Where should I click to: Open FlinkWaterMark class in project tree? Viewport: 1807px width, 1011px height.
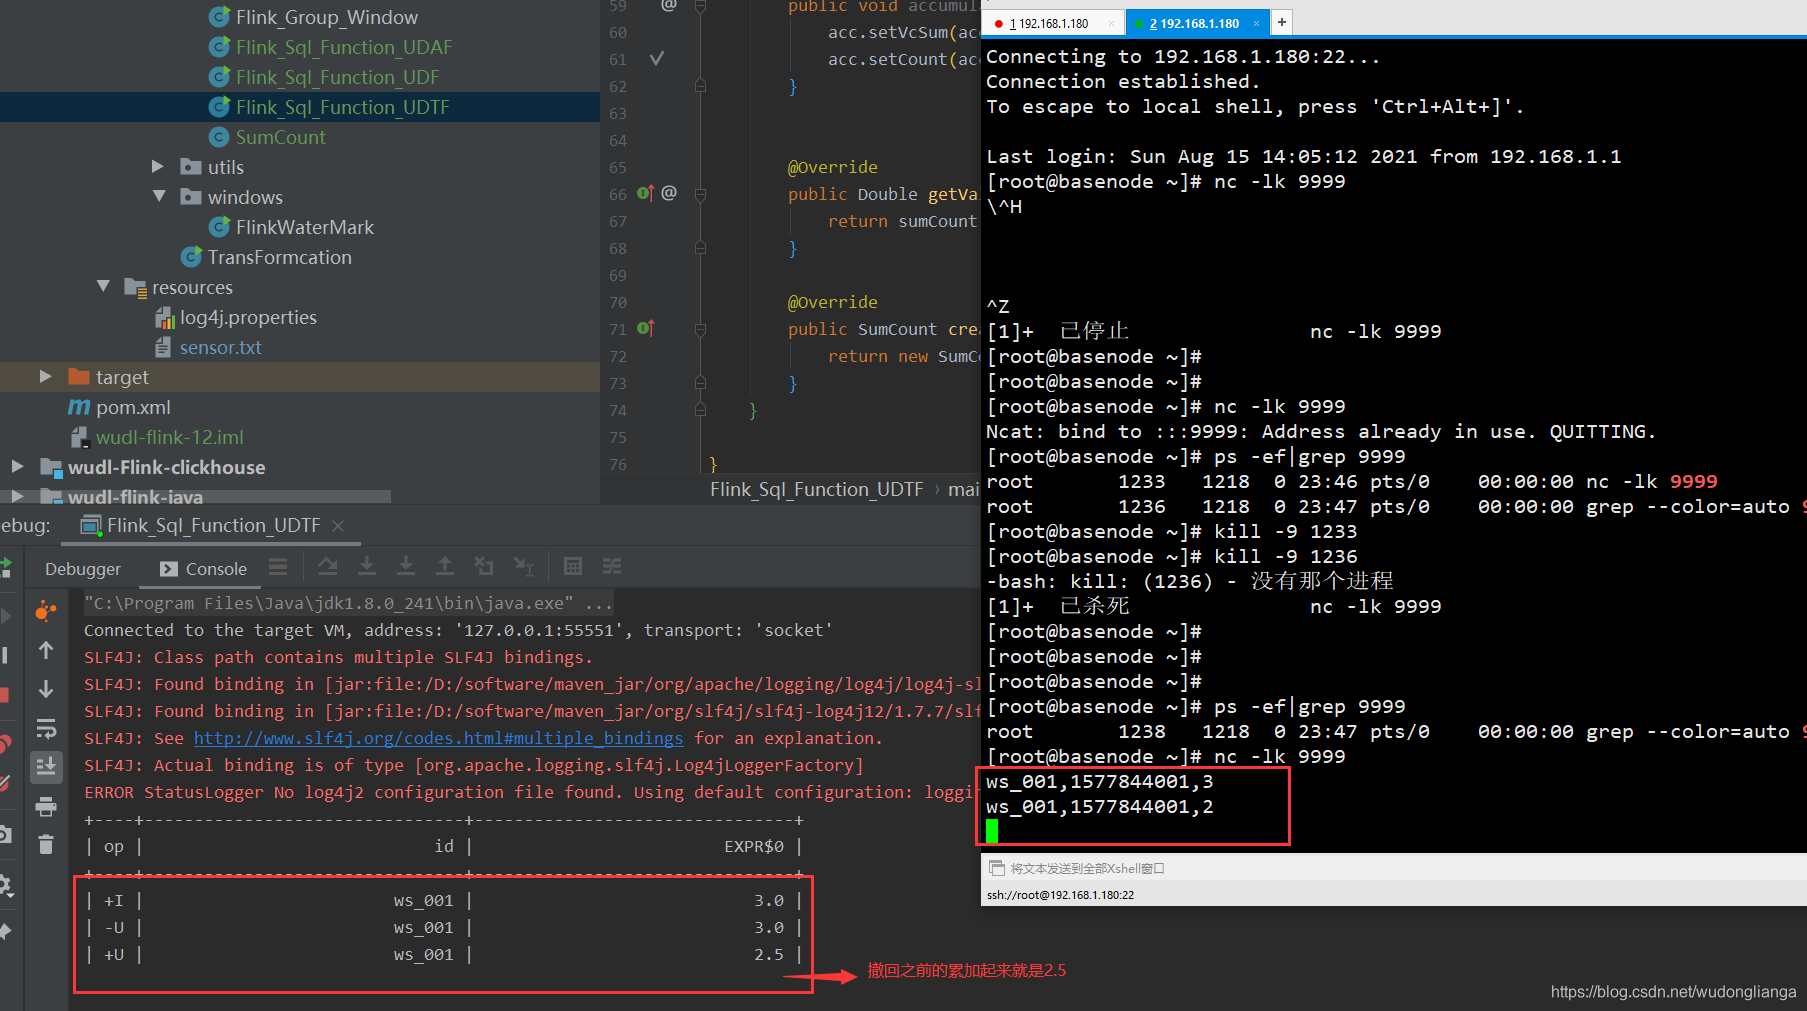[305, 227]
